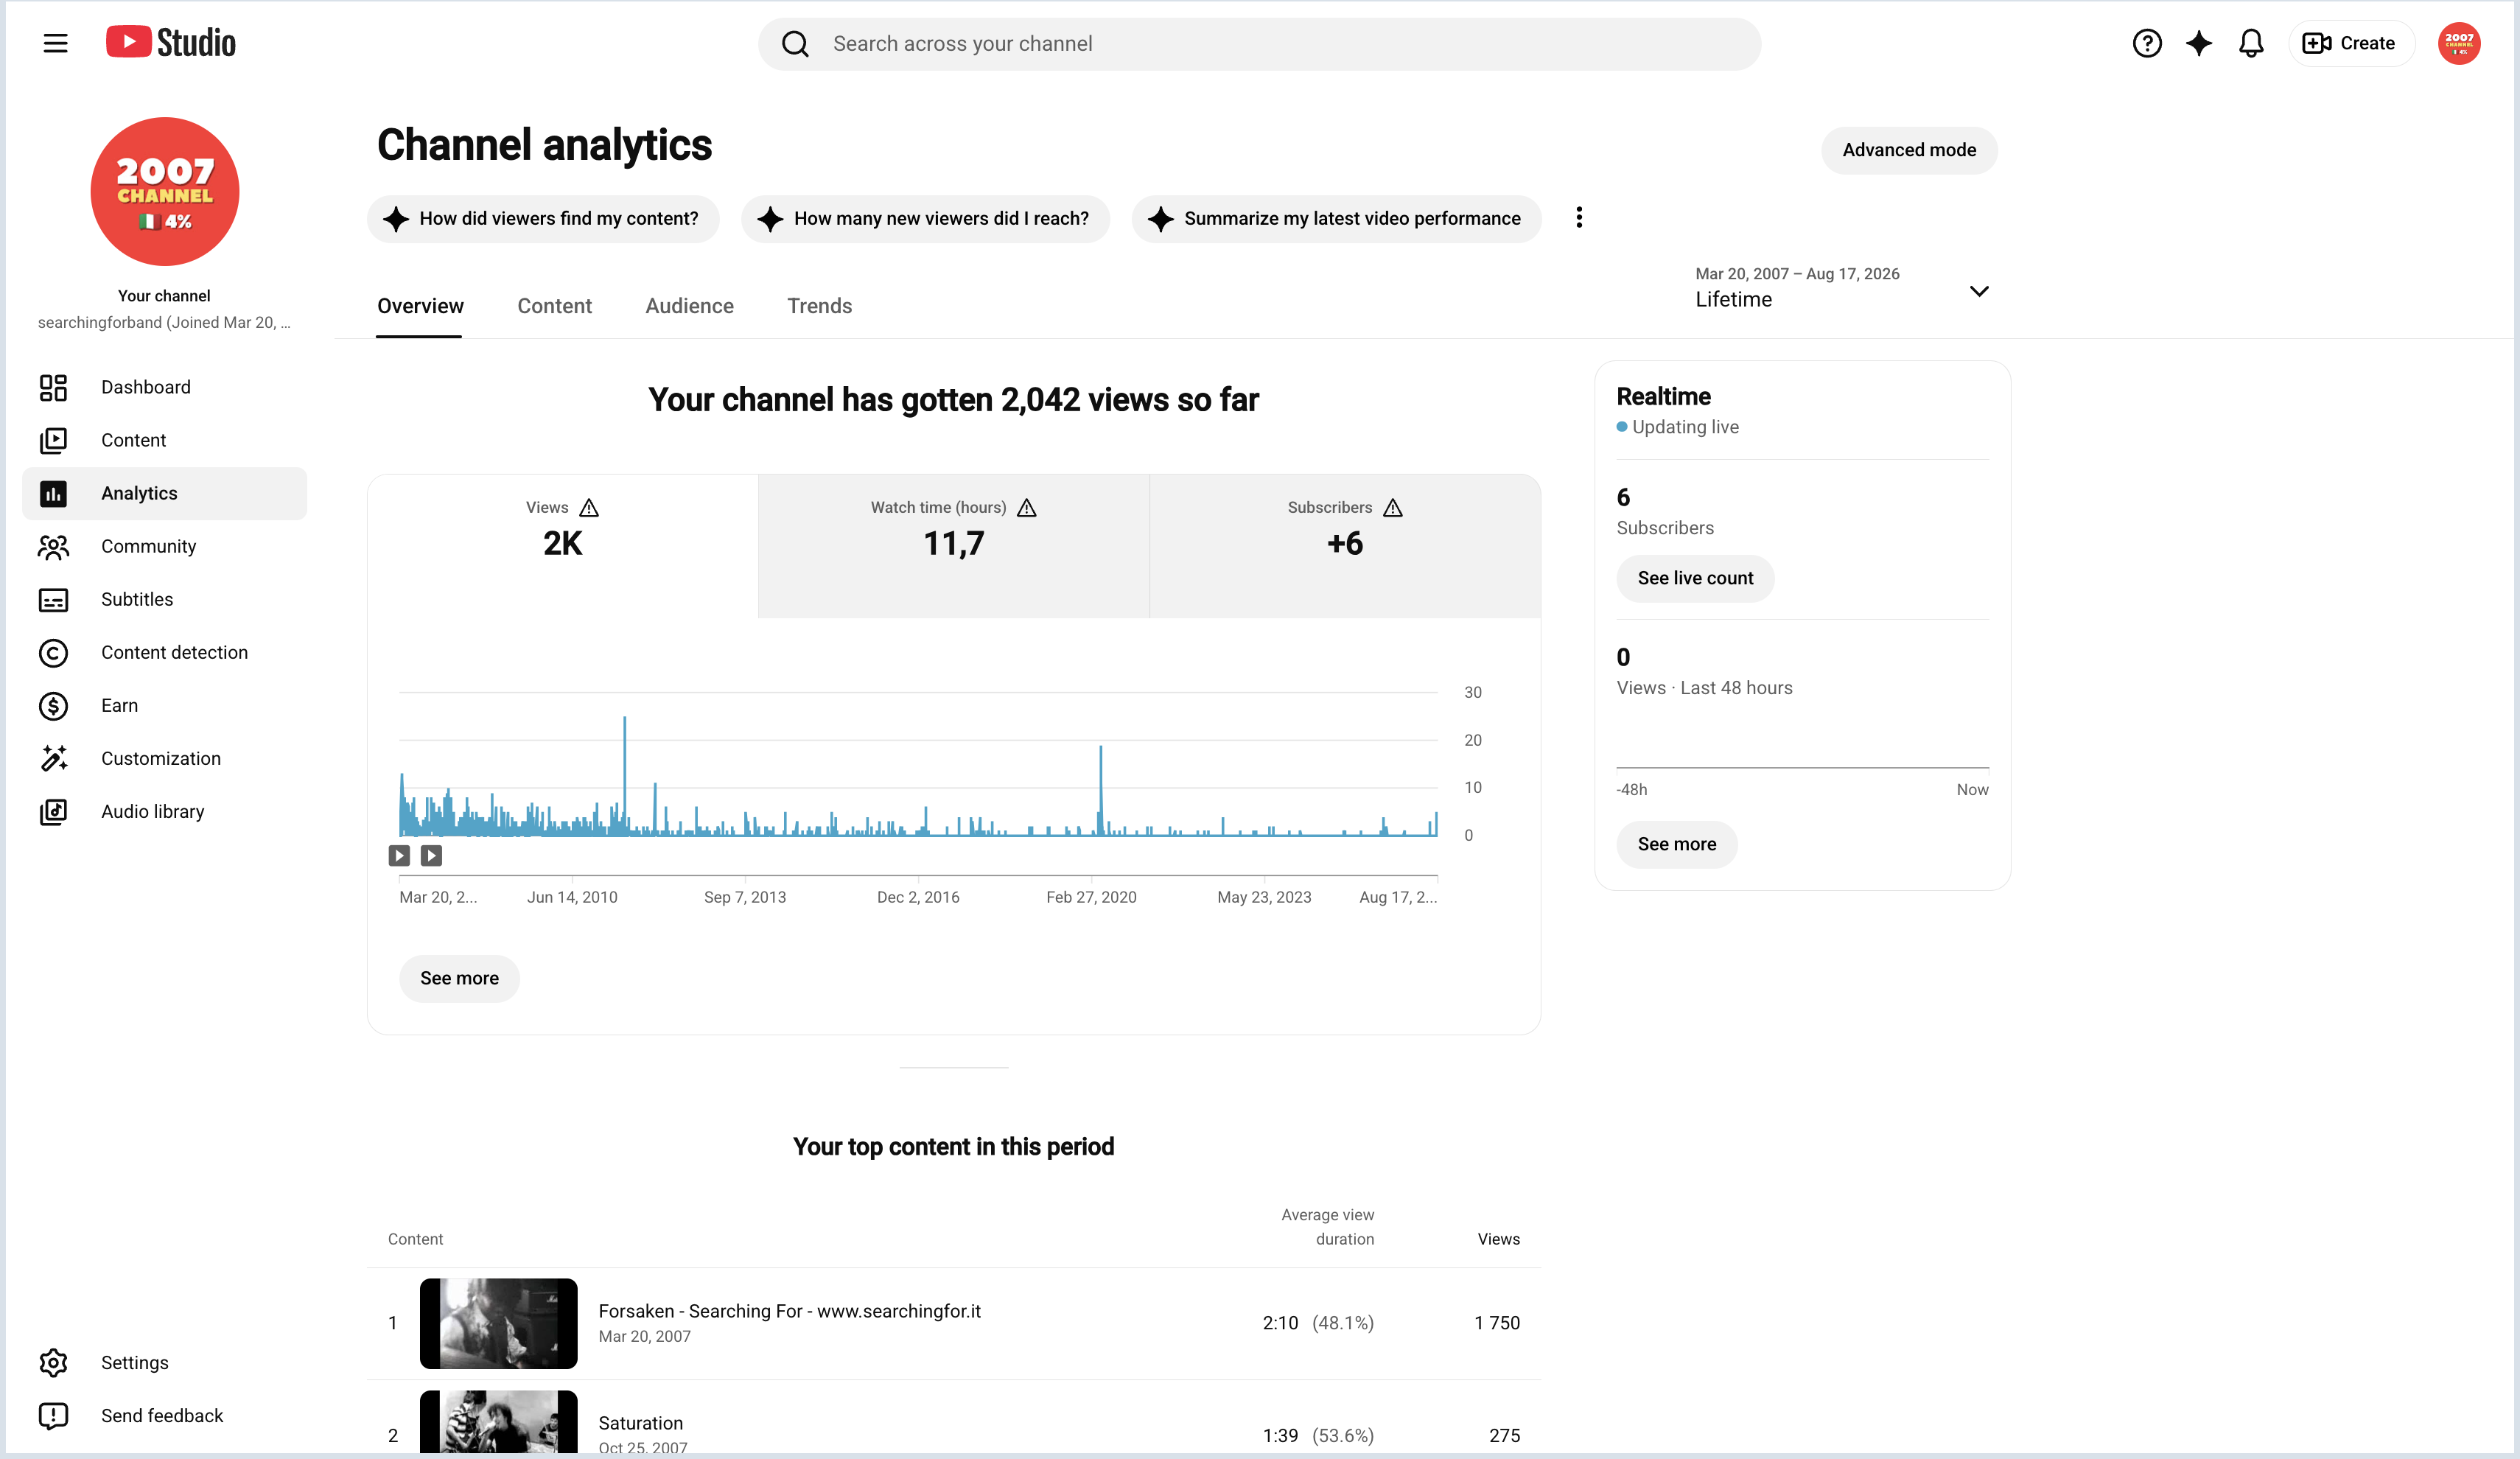
Task: Expand the Lifetime date range dropdown
Action: coord(1842,288)
